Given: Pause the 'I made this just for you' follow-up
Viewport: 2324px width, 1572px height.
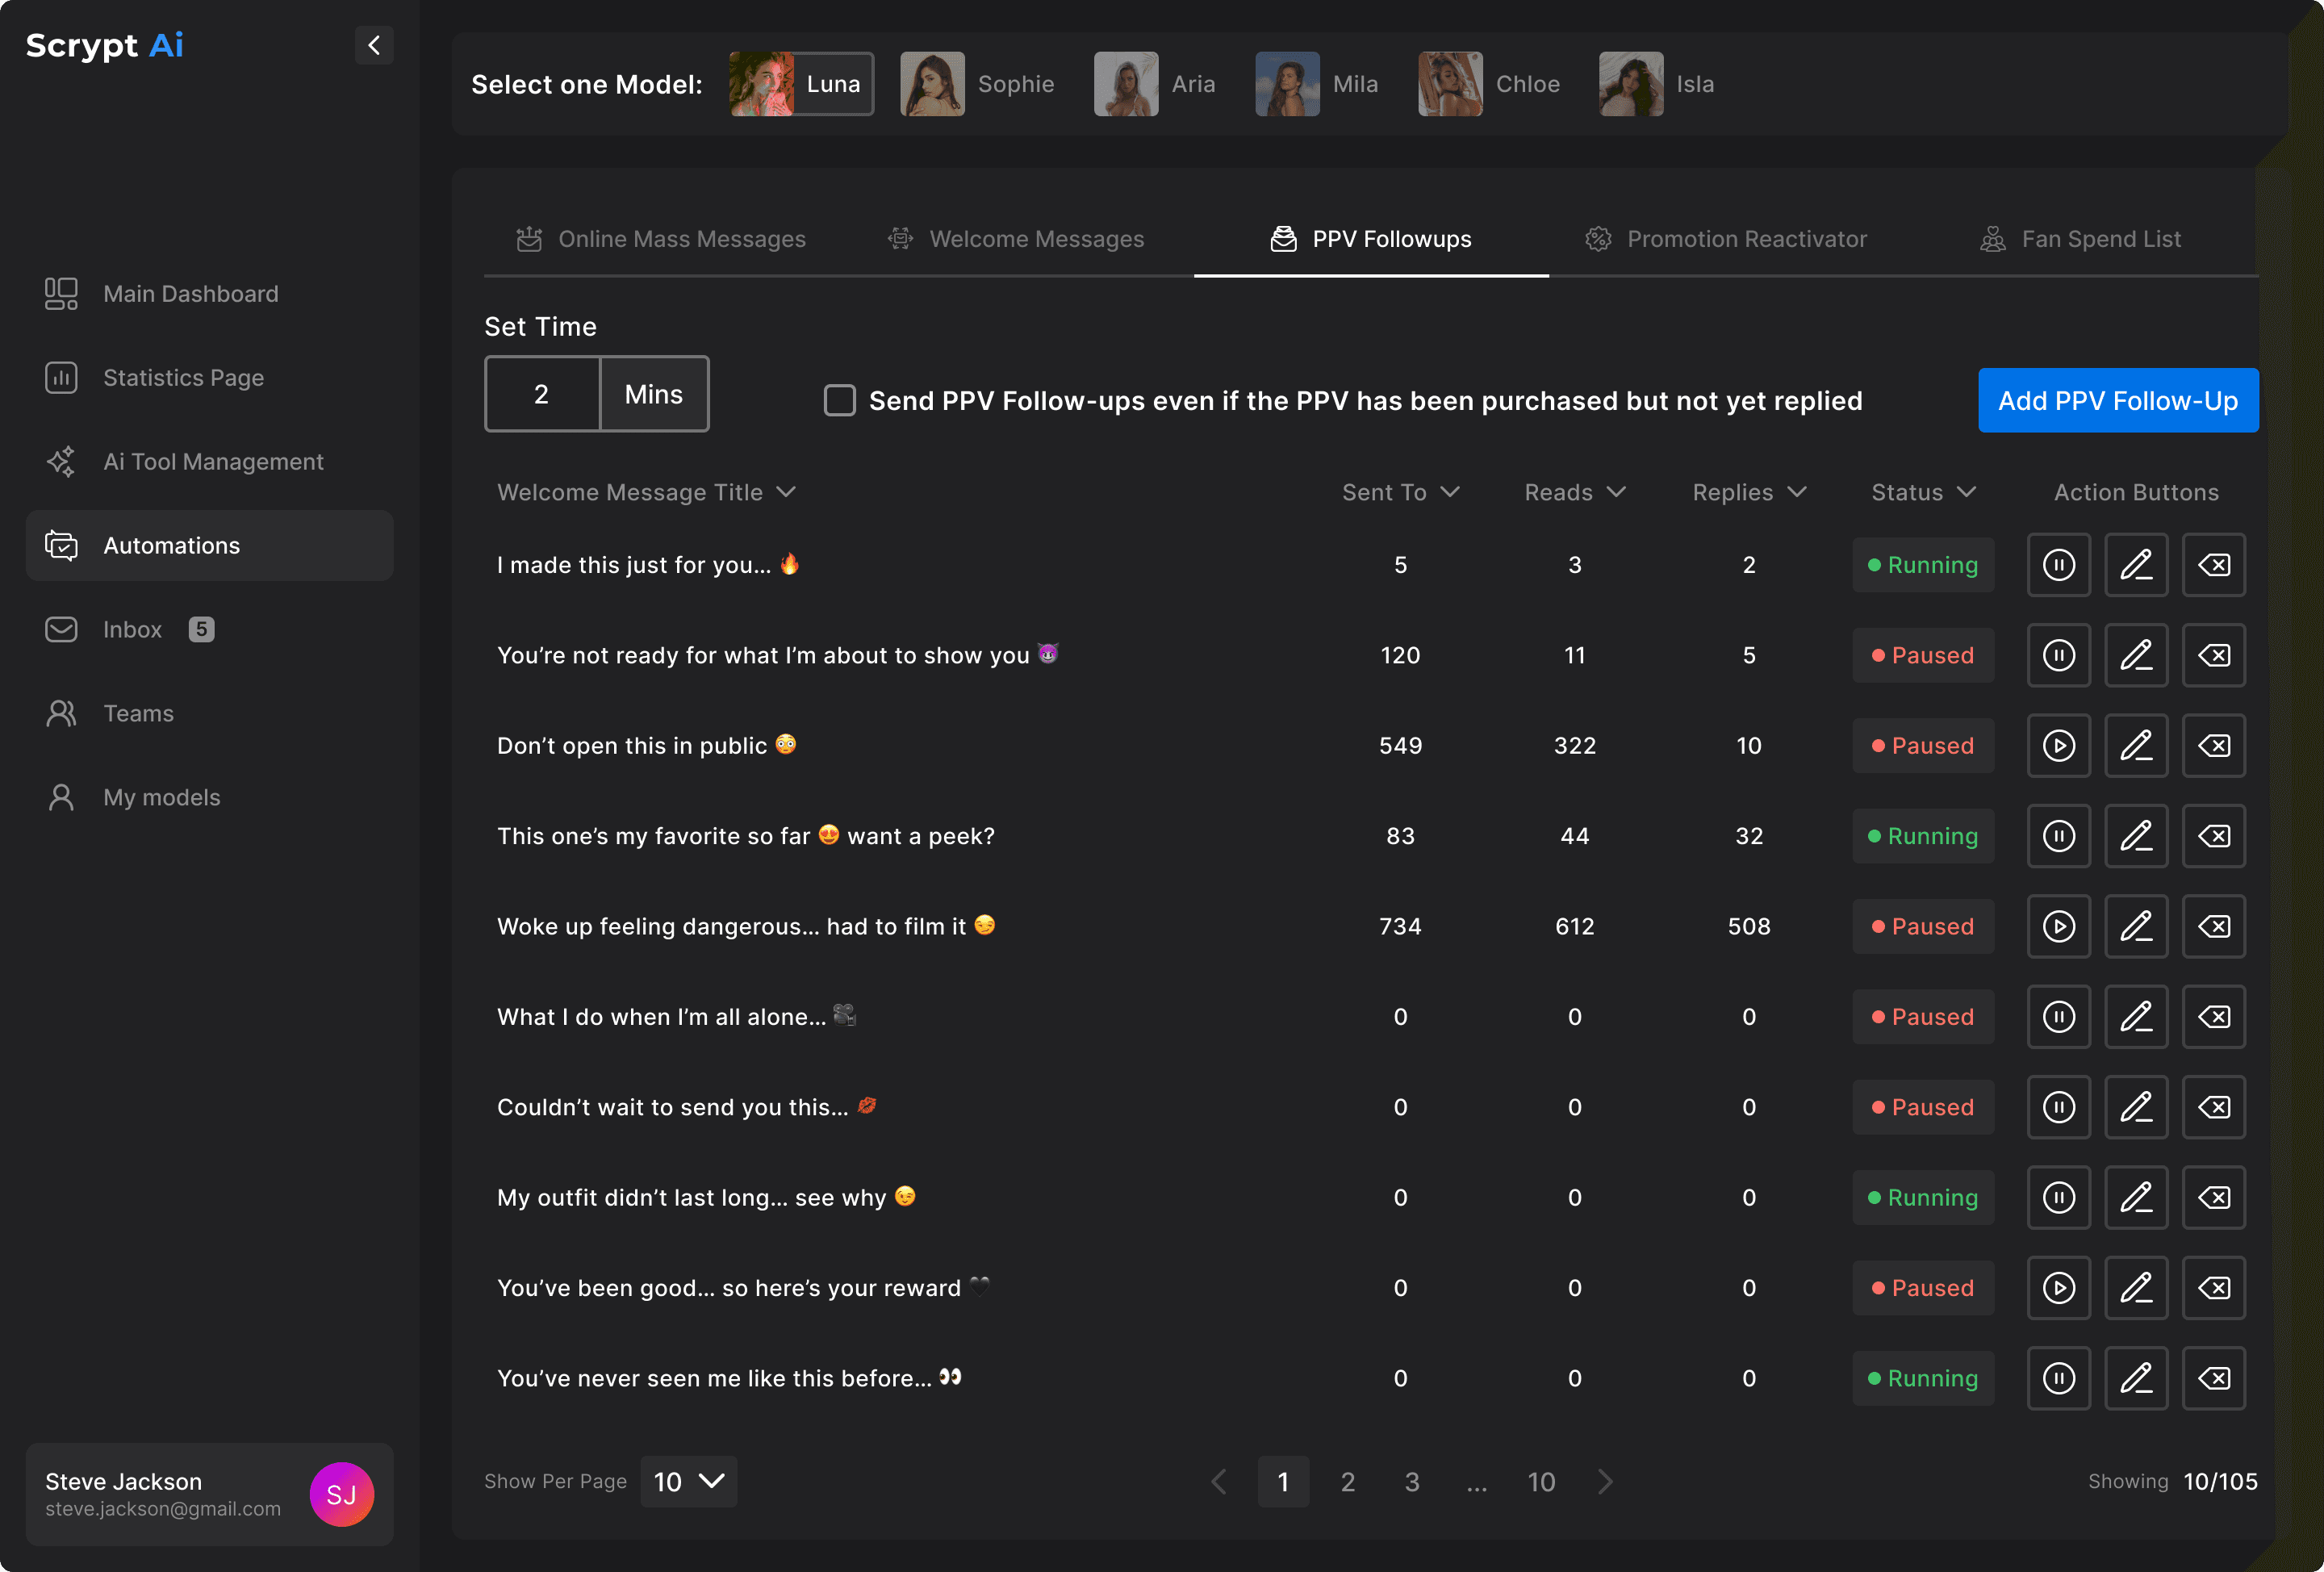Looking at the screenshot, I should (2058, 565).
